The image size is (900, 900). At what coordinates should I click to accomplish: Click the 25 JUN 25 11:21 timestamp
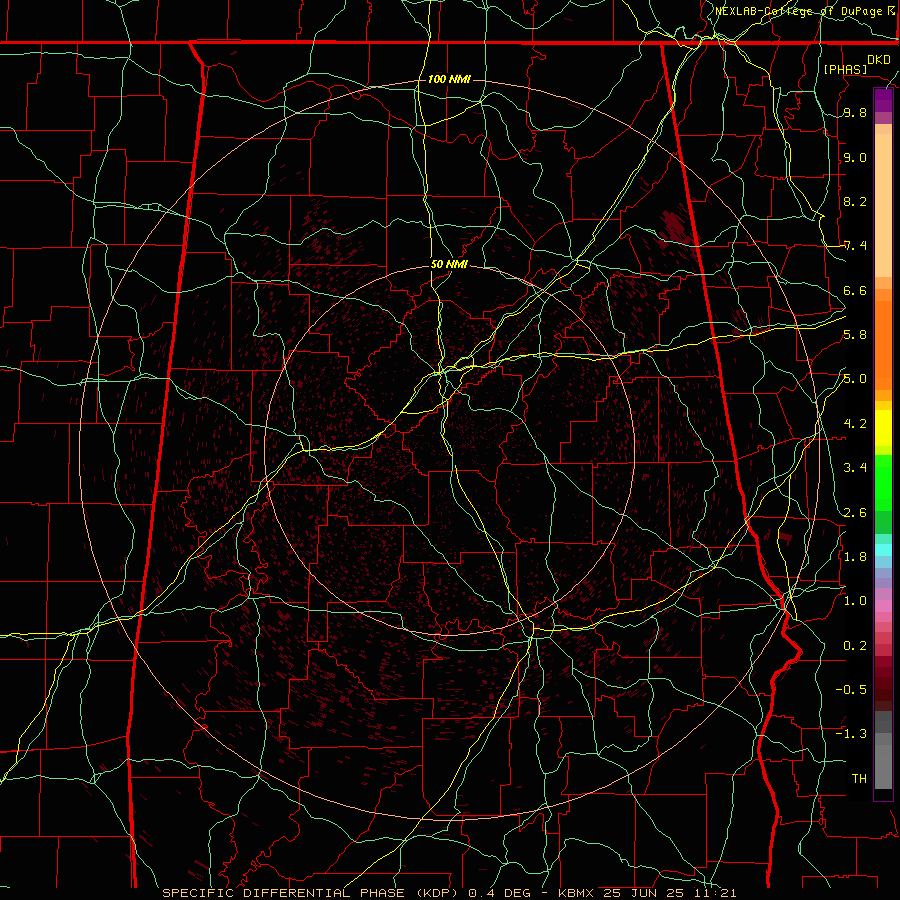click(670, 893)
